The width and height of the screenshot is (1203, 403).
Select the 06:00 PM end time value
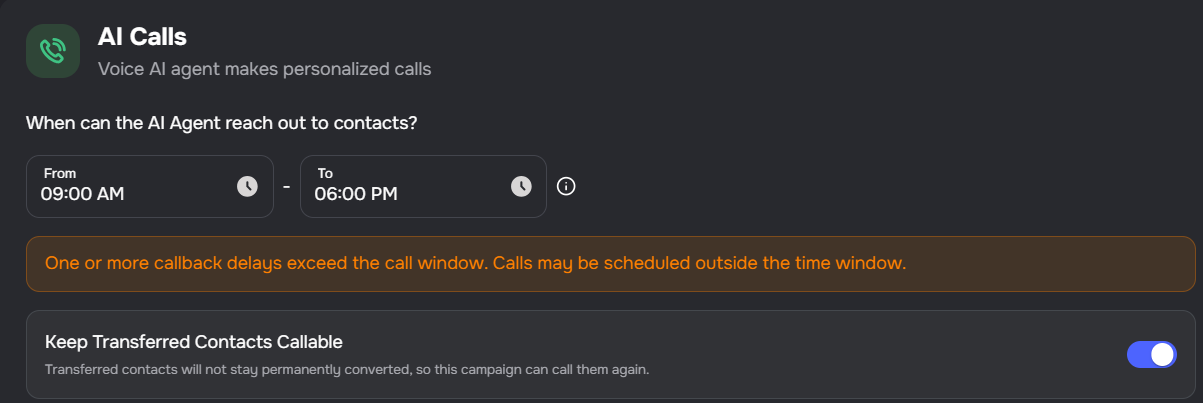[x=356, y=194]
